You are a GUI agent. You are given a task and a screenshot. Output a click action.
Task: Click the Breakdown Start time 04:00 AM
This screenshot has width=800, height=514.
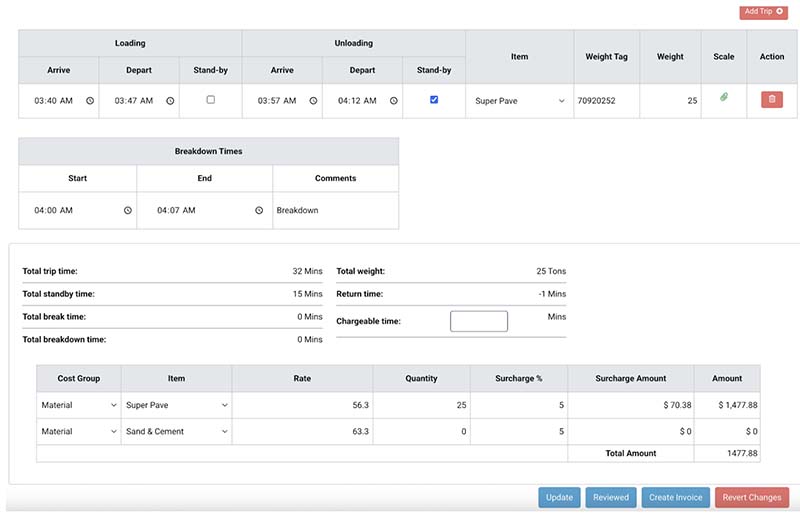coord(54,210)
